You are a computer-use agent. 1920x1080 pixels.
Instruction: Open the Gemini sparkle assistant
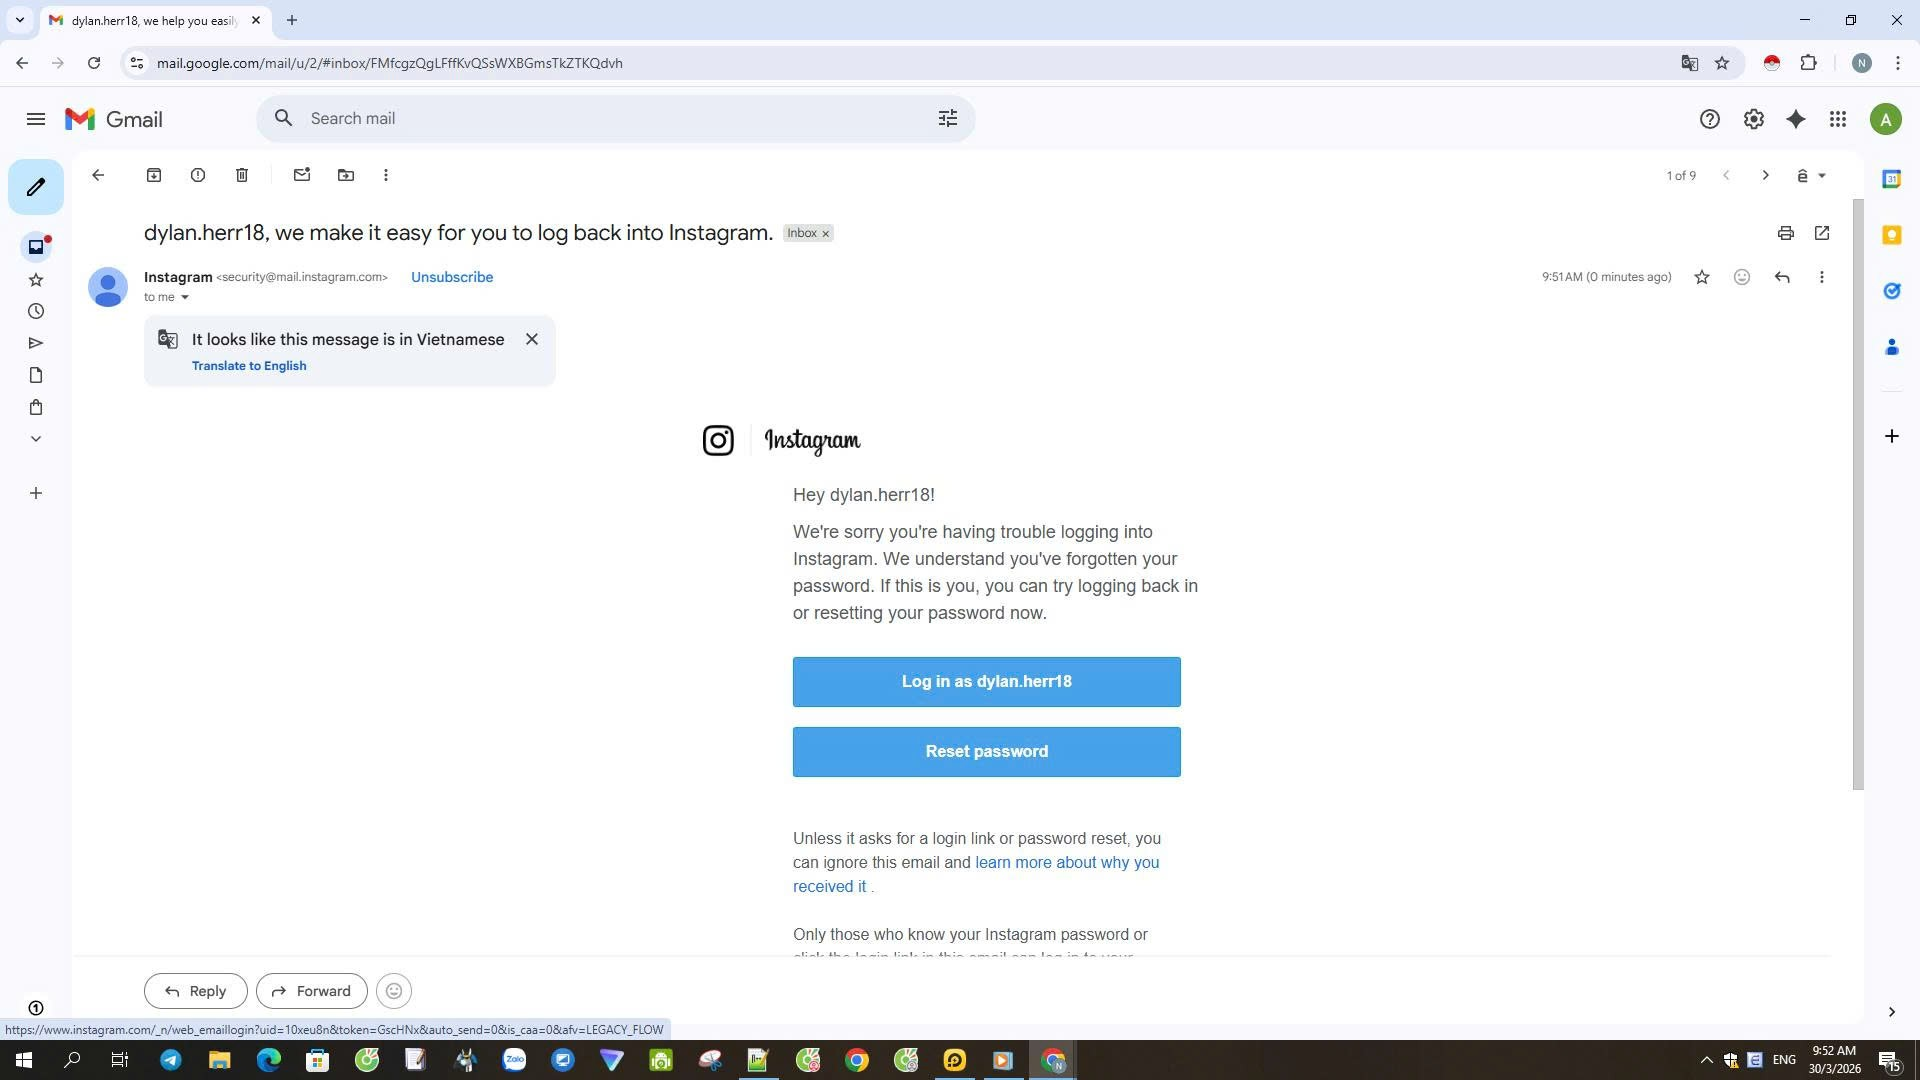coord(1796,120)
